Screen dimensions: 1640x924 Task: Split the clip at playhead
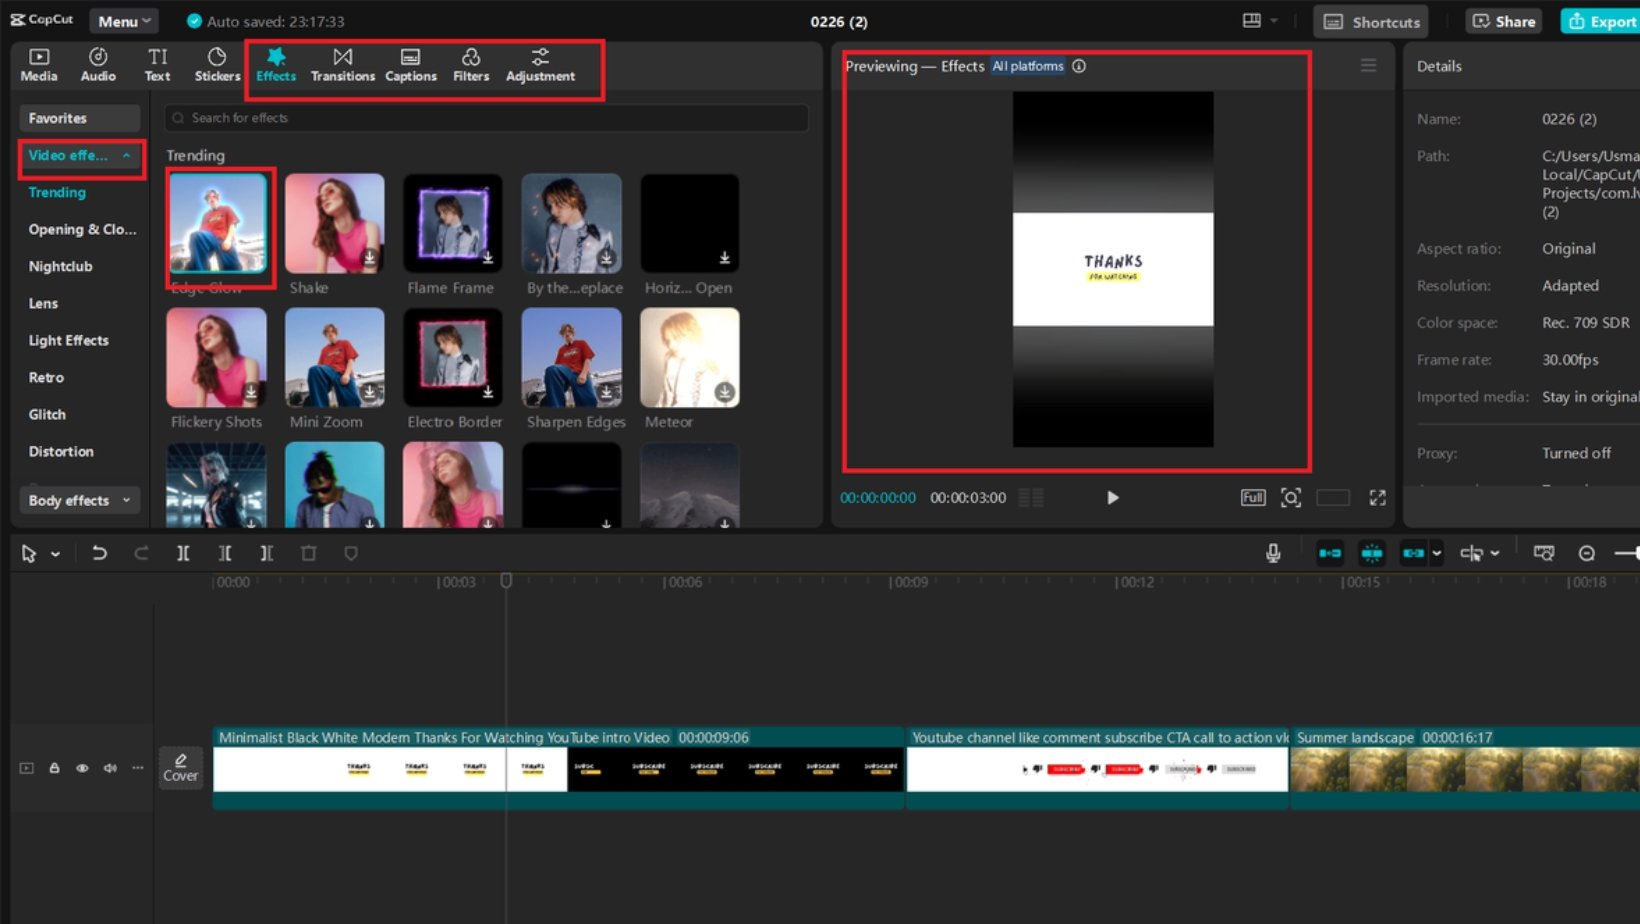pyautogui.click(x=183, y=553)
